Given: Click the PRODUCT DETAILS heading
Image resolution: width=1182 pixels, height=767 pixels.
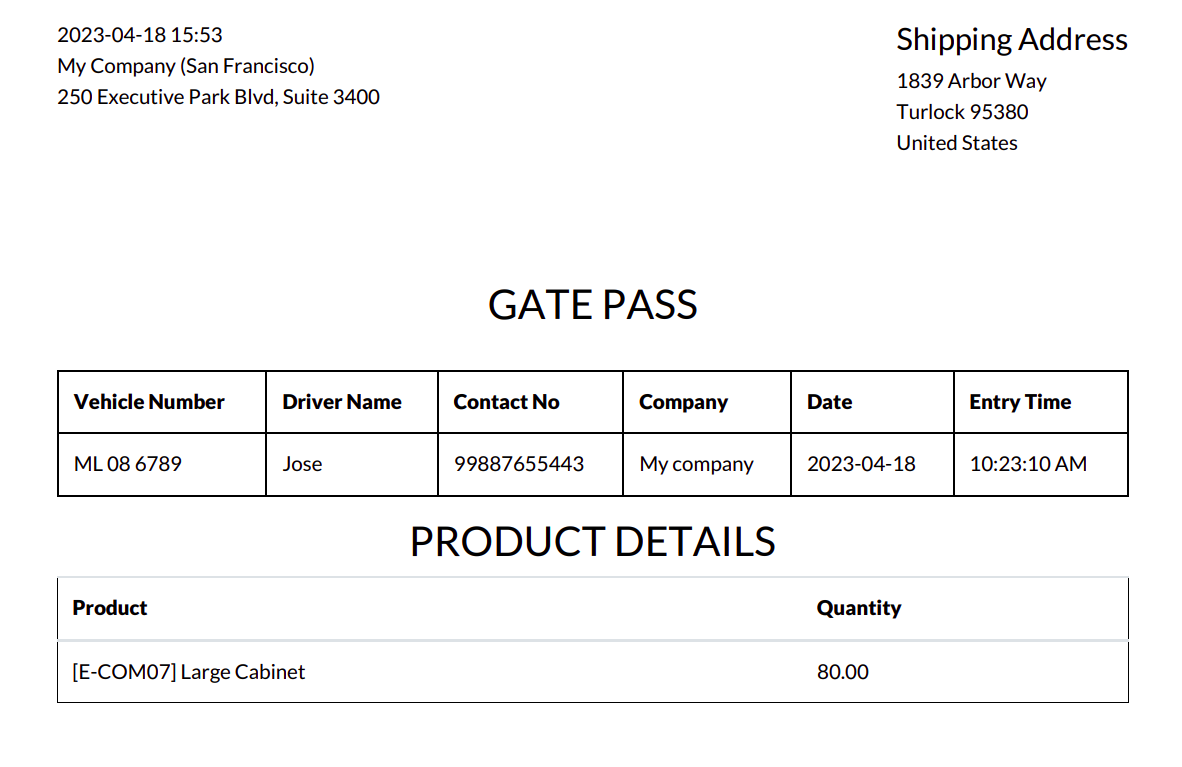Looking at the screenshot, I should (x=592, y=541).
